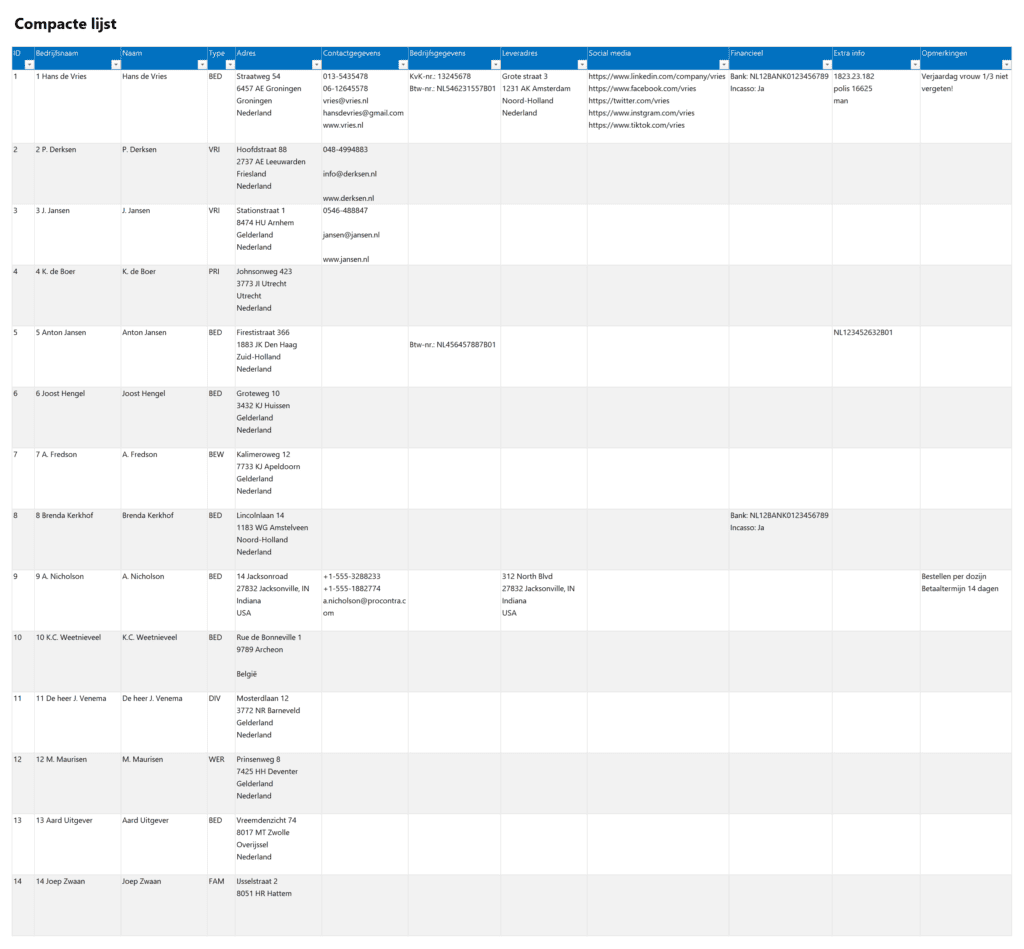Image resolution: width=1024 pixels, height=949 pixels.
Task: Open the Contactgegevens filter icon
Action: pyautogui.click(x=402, y=64)
